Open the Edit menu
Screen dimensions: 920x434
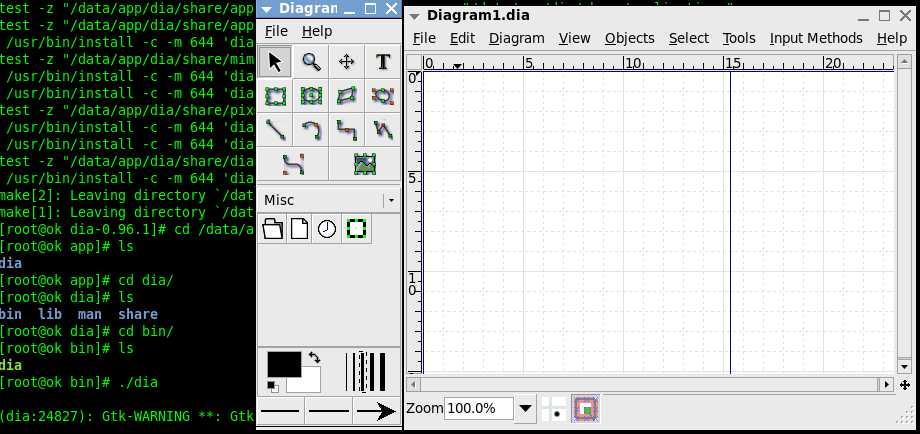(462, 38)
